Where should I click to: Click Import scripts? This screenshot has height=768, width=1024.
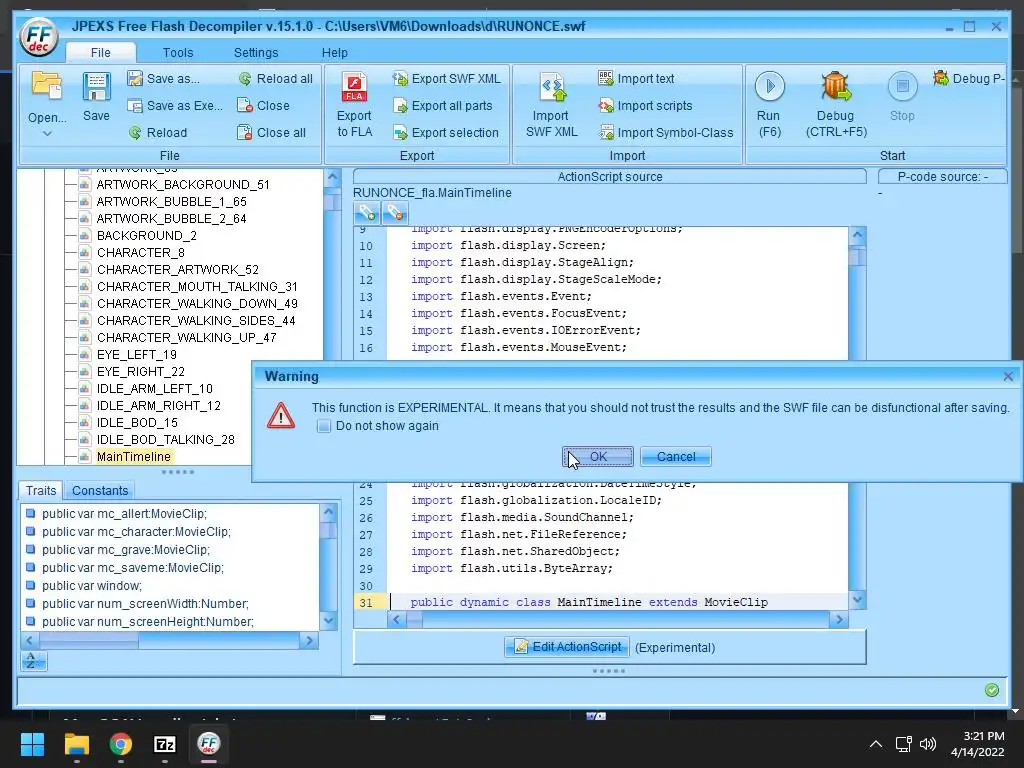click(645, 106)
